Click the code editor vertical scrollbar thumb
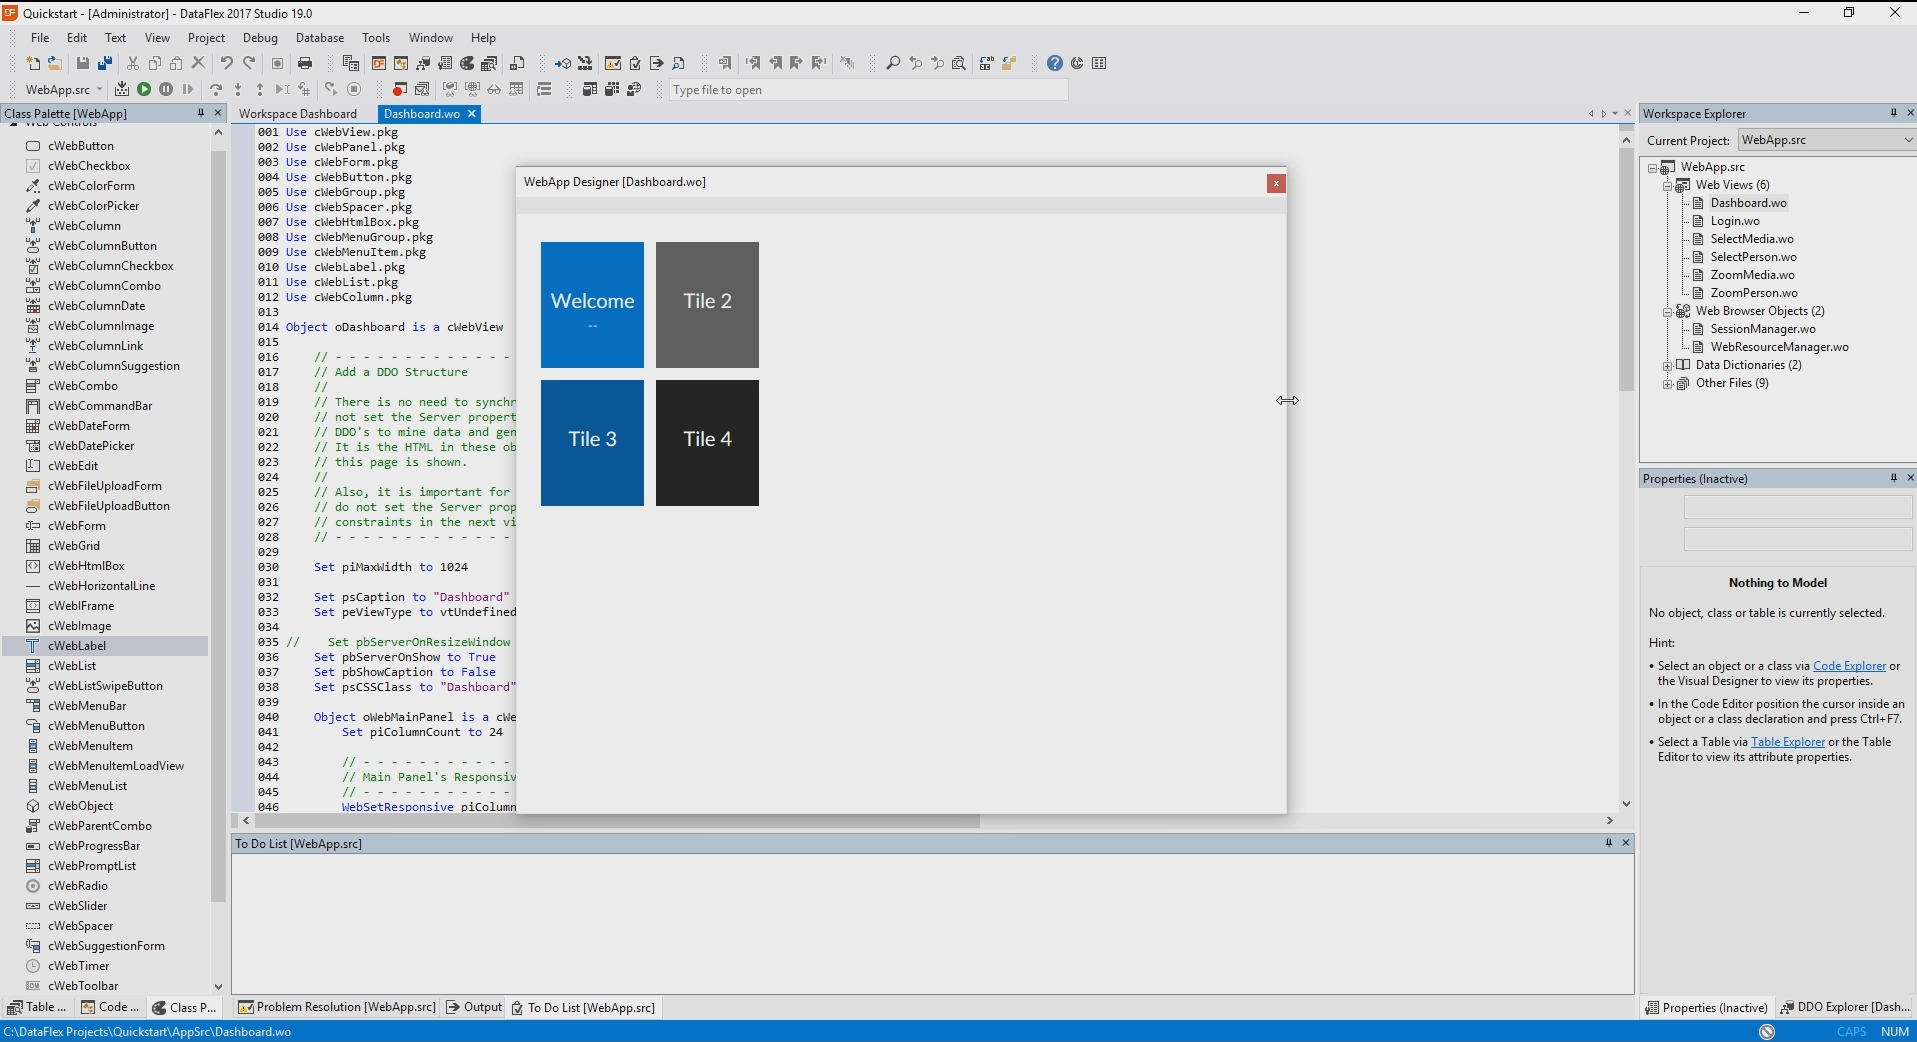1917x1042 pixels. pyautogui.click(x=1626, y=270)
